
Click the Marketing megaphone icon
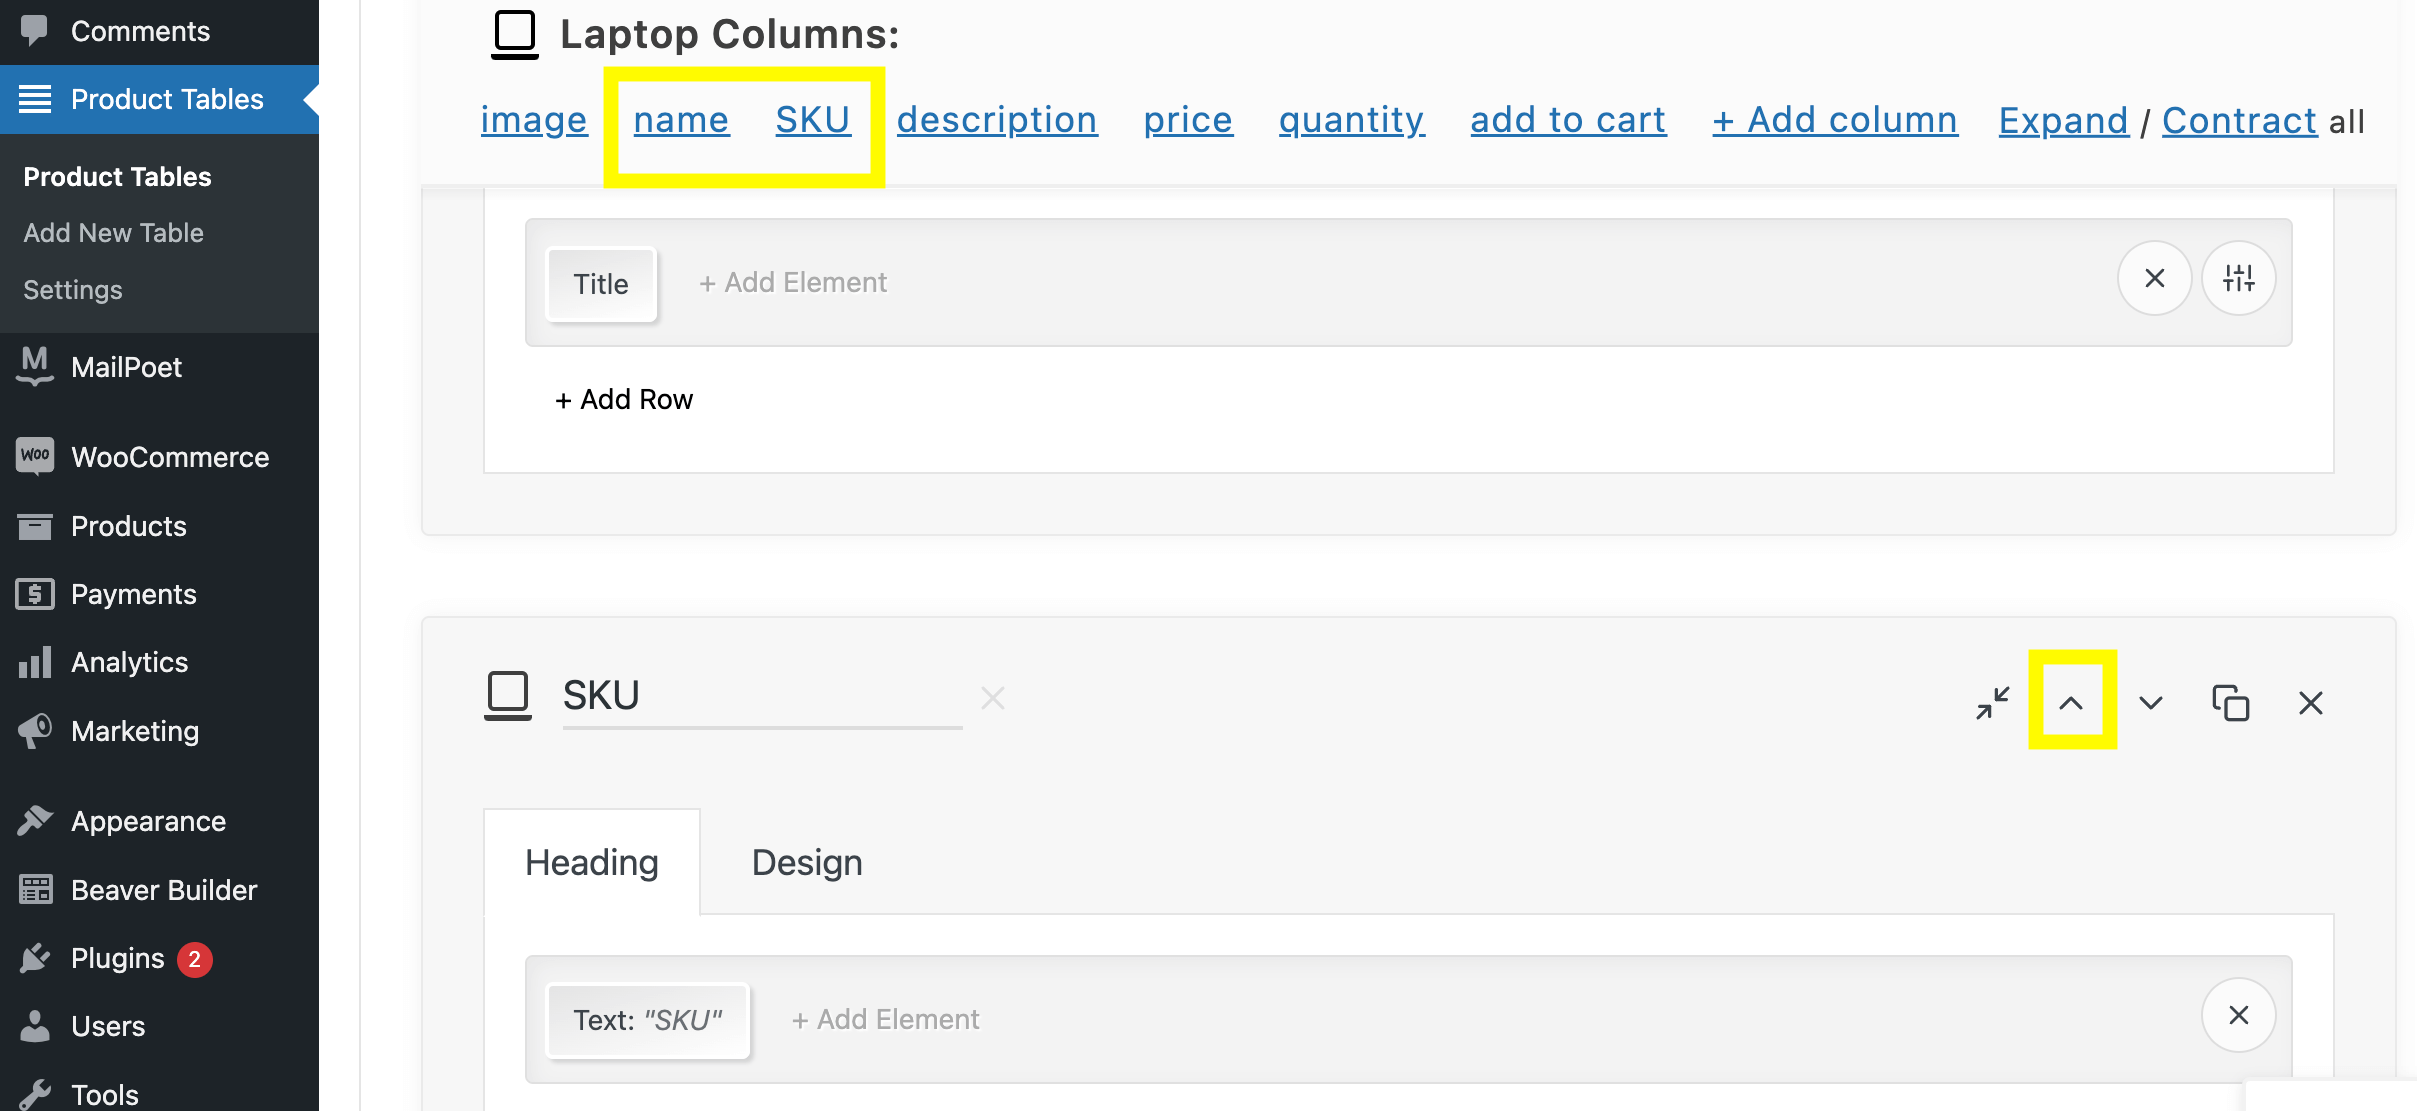tap(35, 731)
